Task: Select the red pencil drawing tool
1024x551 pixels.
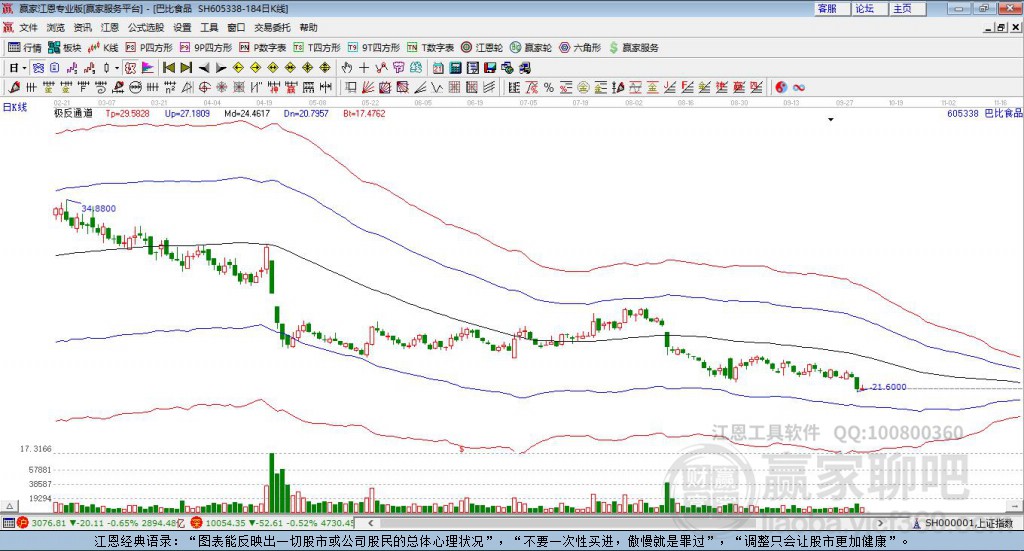Action: [x=14, y=87]
